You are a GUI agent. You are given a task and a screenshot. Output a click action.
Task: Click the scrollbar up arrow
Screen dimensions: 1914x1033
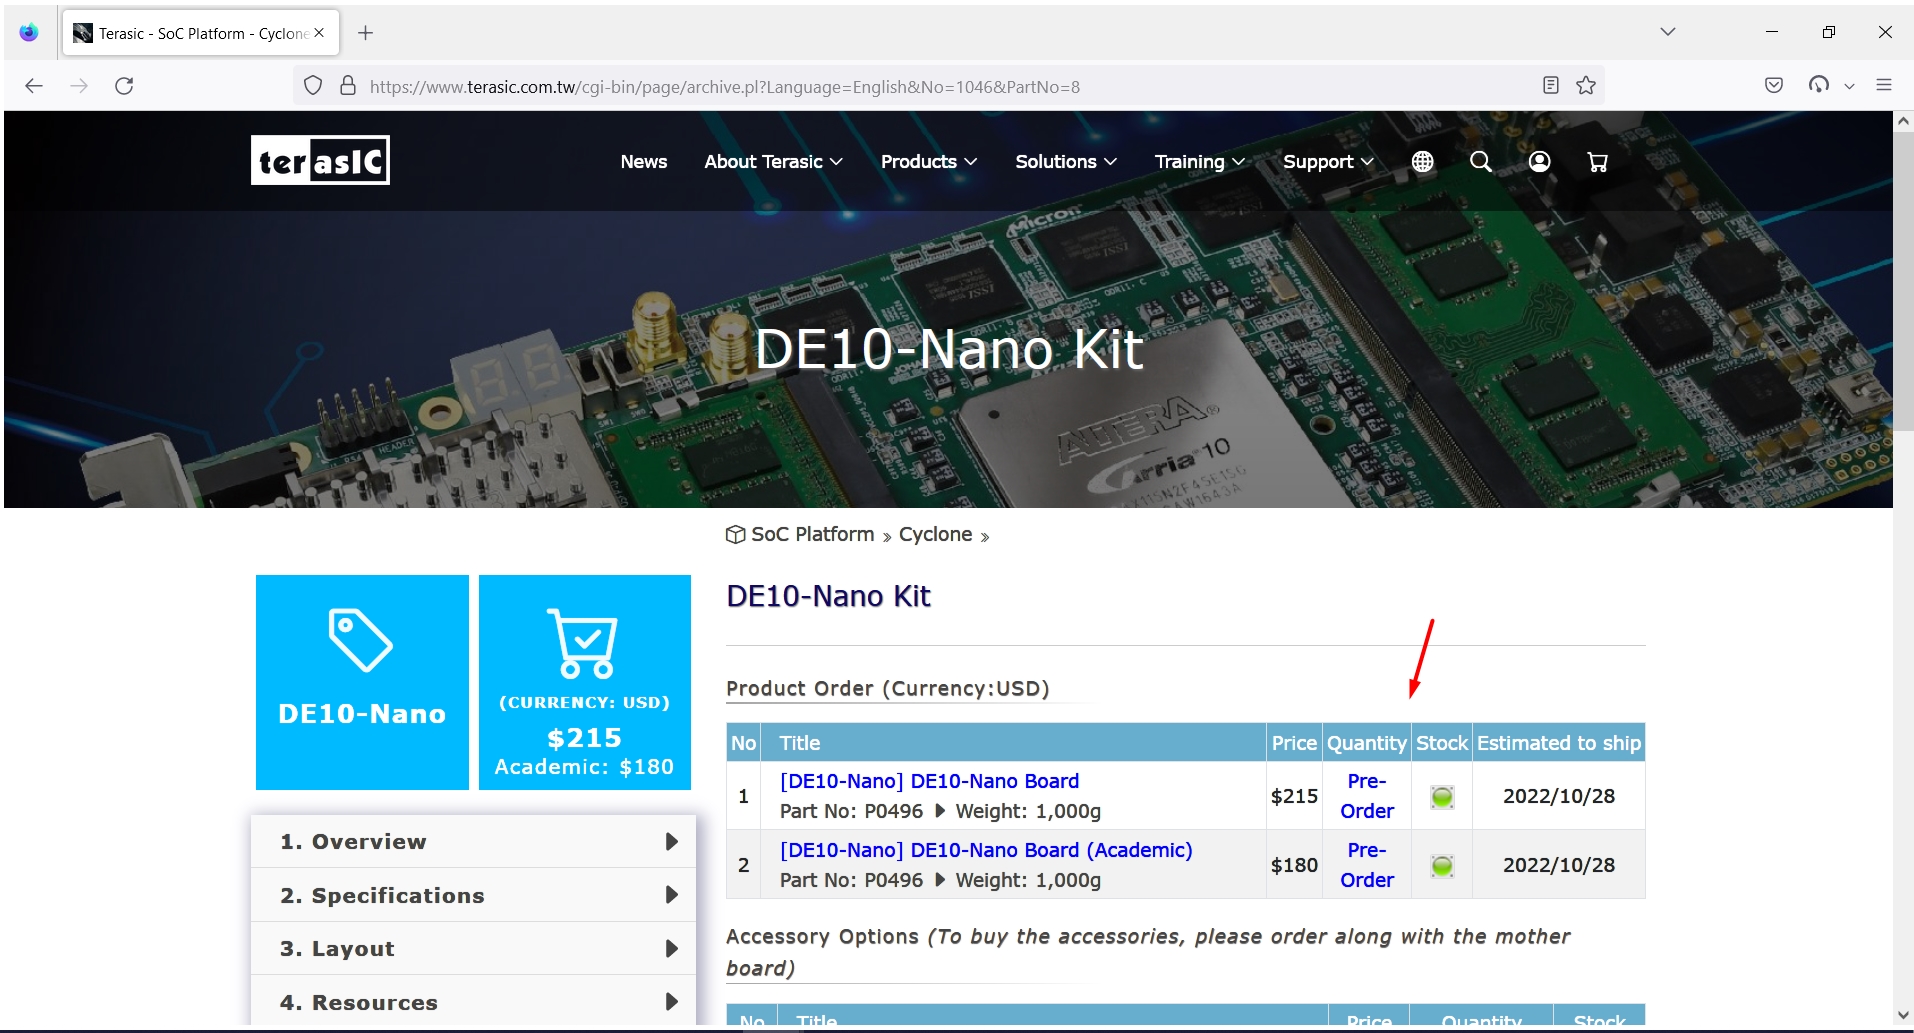click(1903, 121)
